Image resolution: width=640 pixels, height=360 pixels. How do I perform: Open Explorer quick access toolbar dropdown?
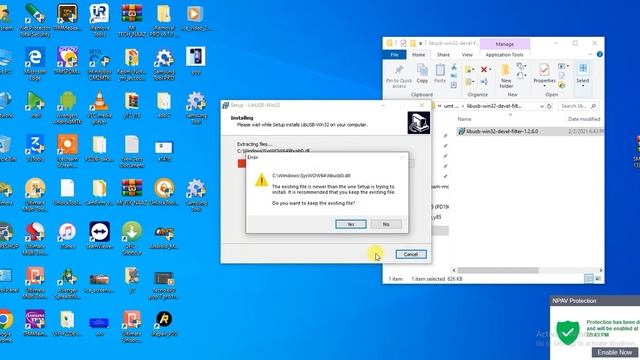point(420,43)
